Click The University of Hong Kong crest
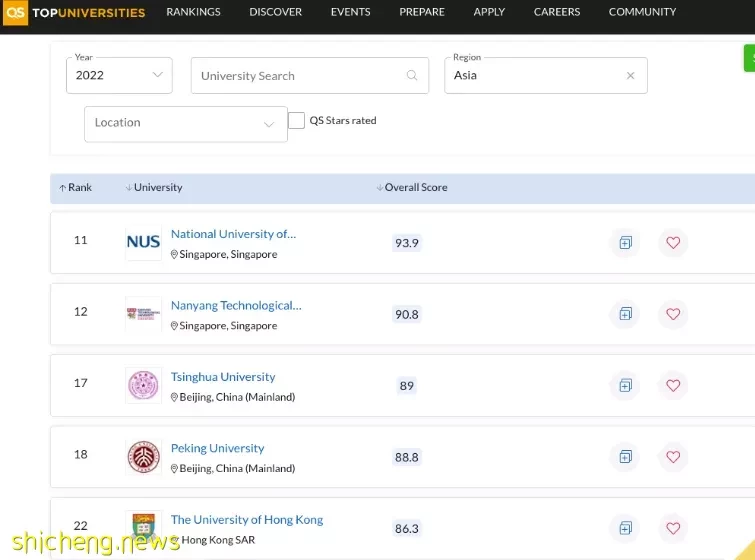755x560 pixels. coord(143,527)
